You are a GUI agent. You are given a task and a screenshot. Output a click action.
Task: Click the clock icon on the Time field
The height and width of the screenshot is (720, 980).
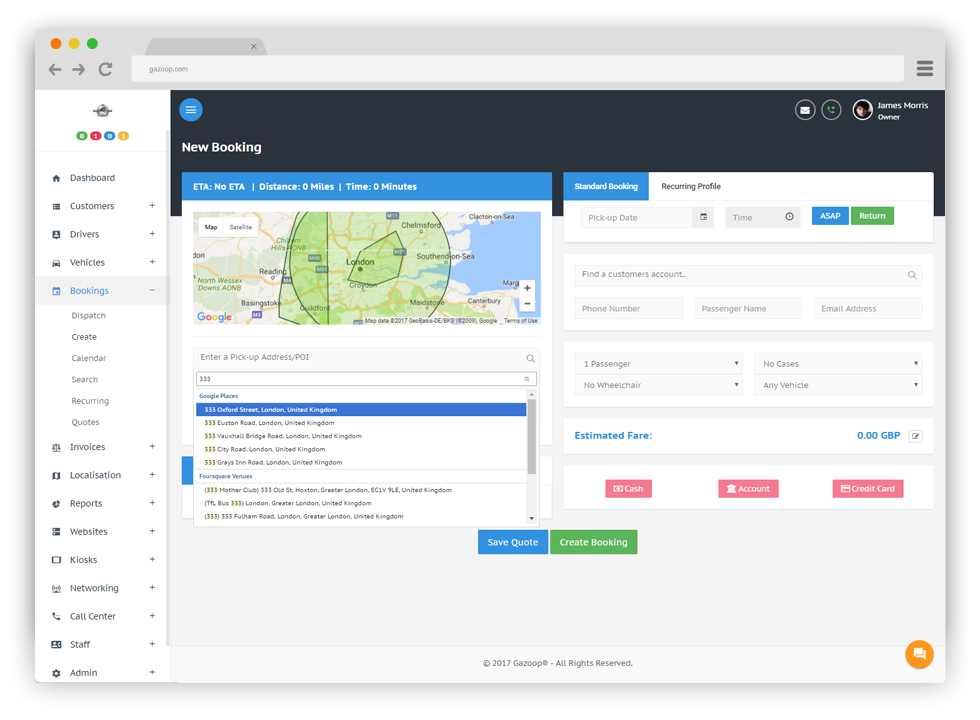789,216
